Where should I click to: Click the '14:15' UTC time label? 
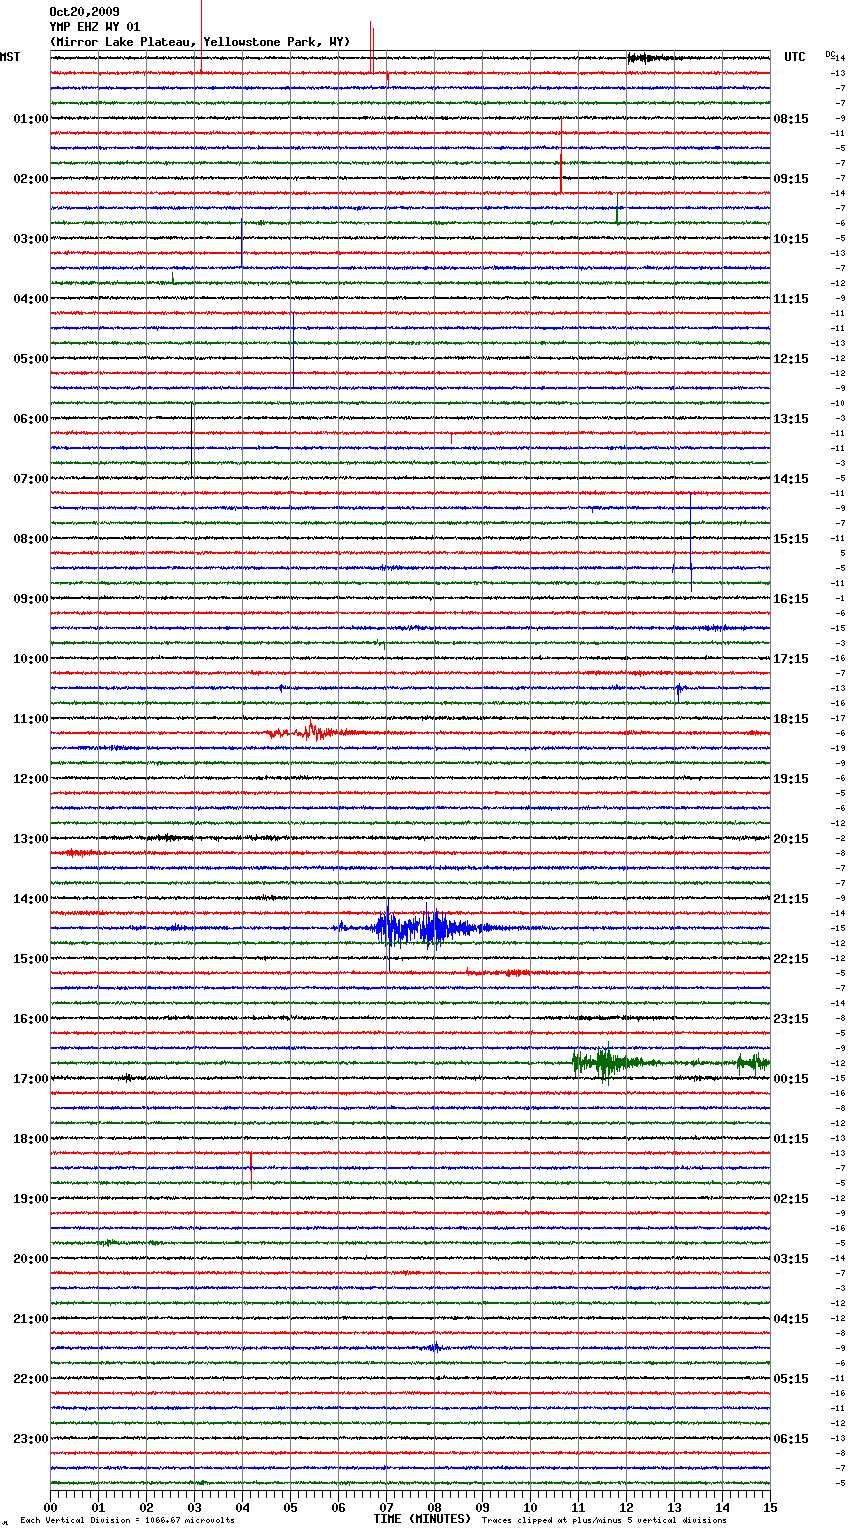coord(791,479)
